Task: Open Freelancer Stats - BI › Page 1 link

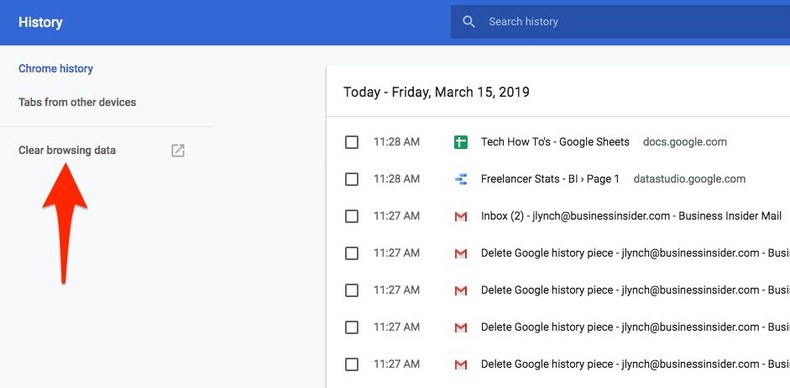Action: coord(550,179)
